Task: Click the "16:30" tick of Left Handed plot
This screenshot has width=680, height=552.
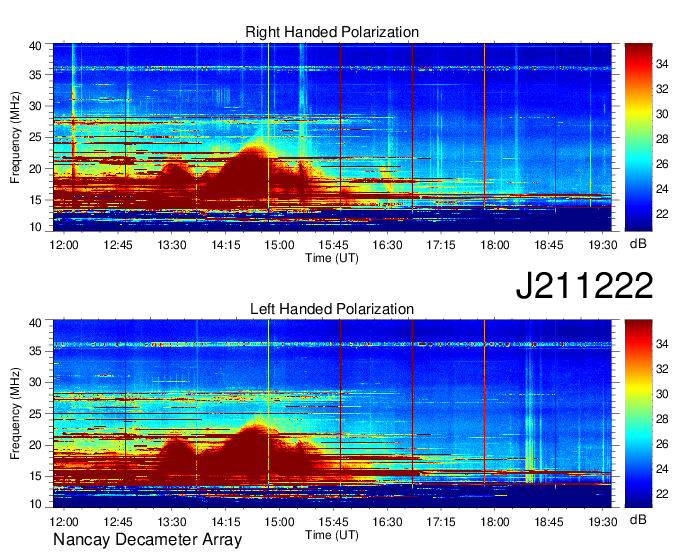Action: pyautogui.click(x=387, y=522)
